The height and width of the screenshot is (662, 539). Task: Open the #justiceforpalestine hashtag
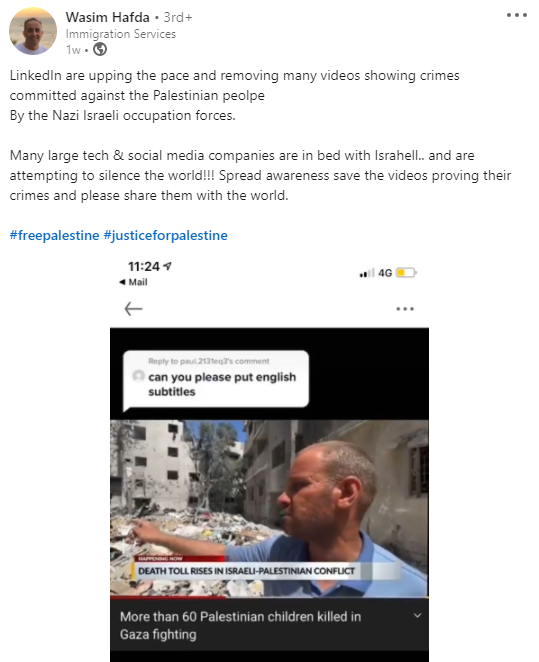[x=165, y=235]
